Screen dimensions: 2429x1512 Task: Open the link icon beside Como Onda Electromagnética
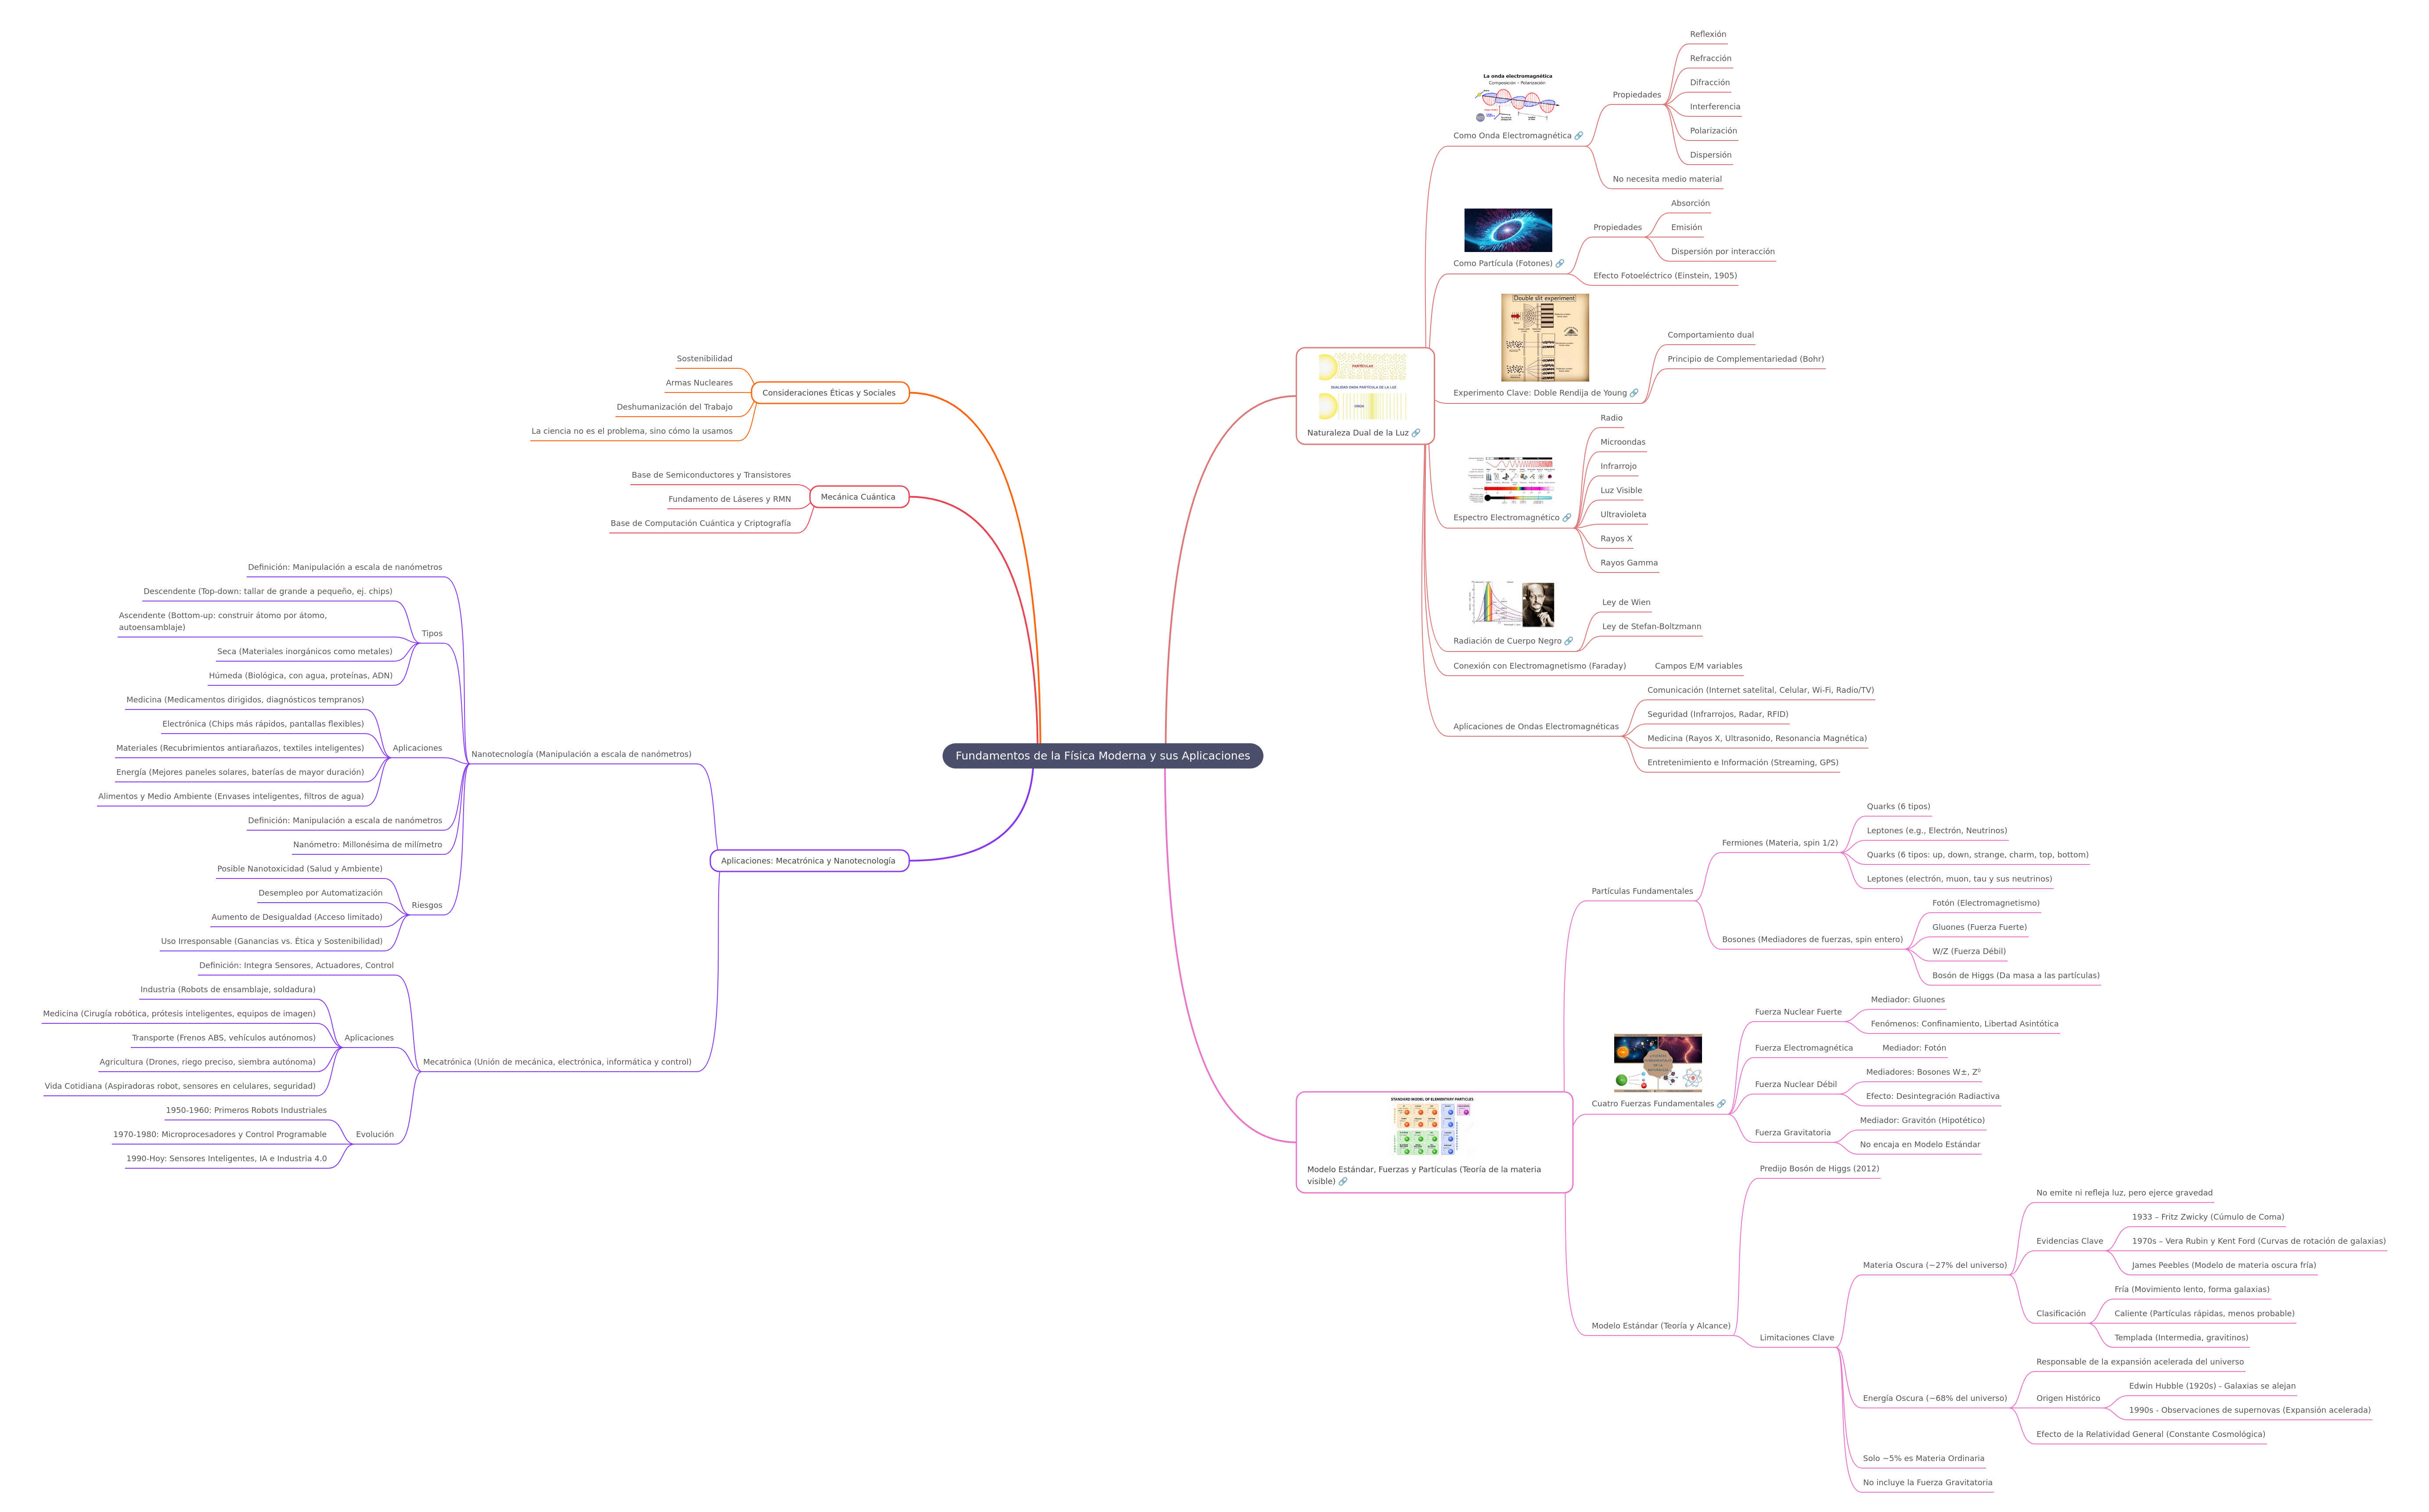click(x=1578, y=136)
